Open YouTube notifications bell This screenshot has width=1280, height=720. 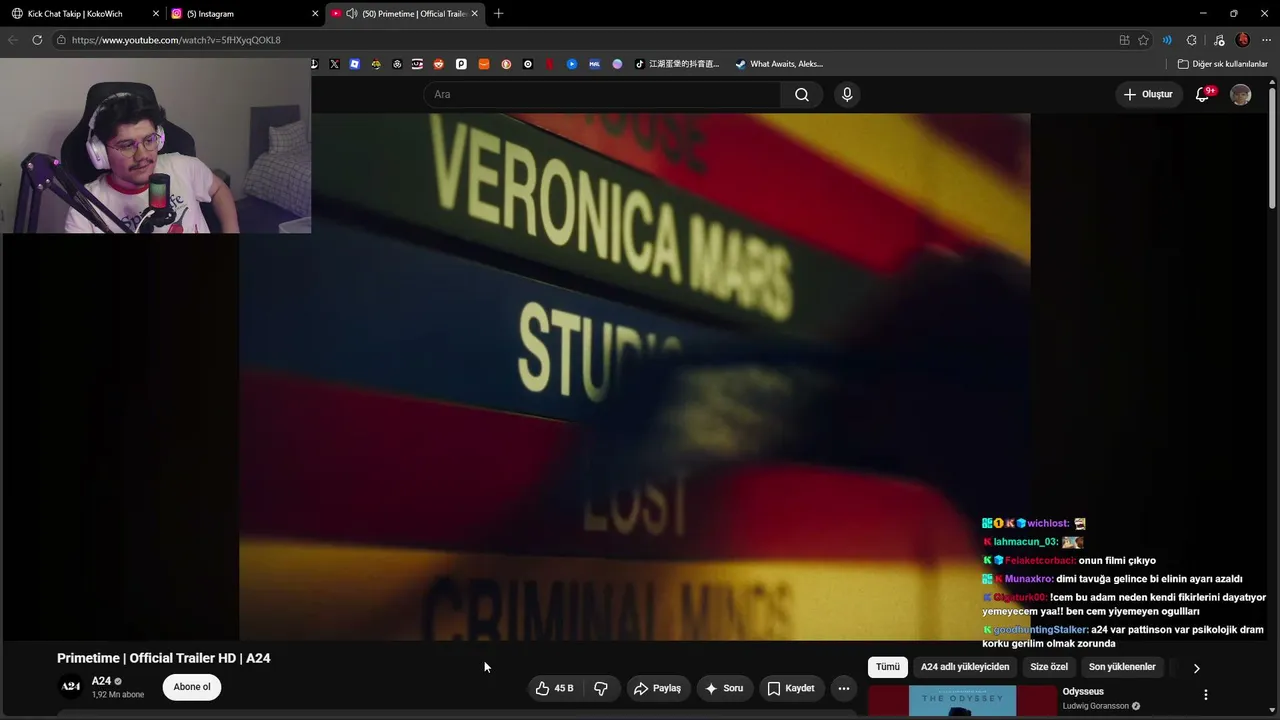point(1203,94)
